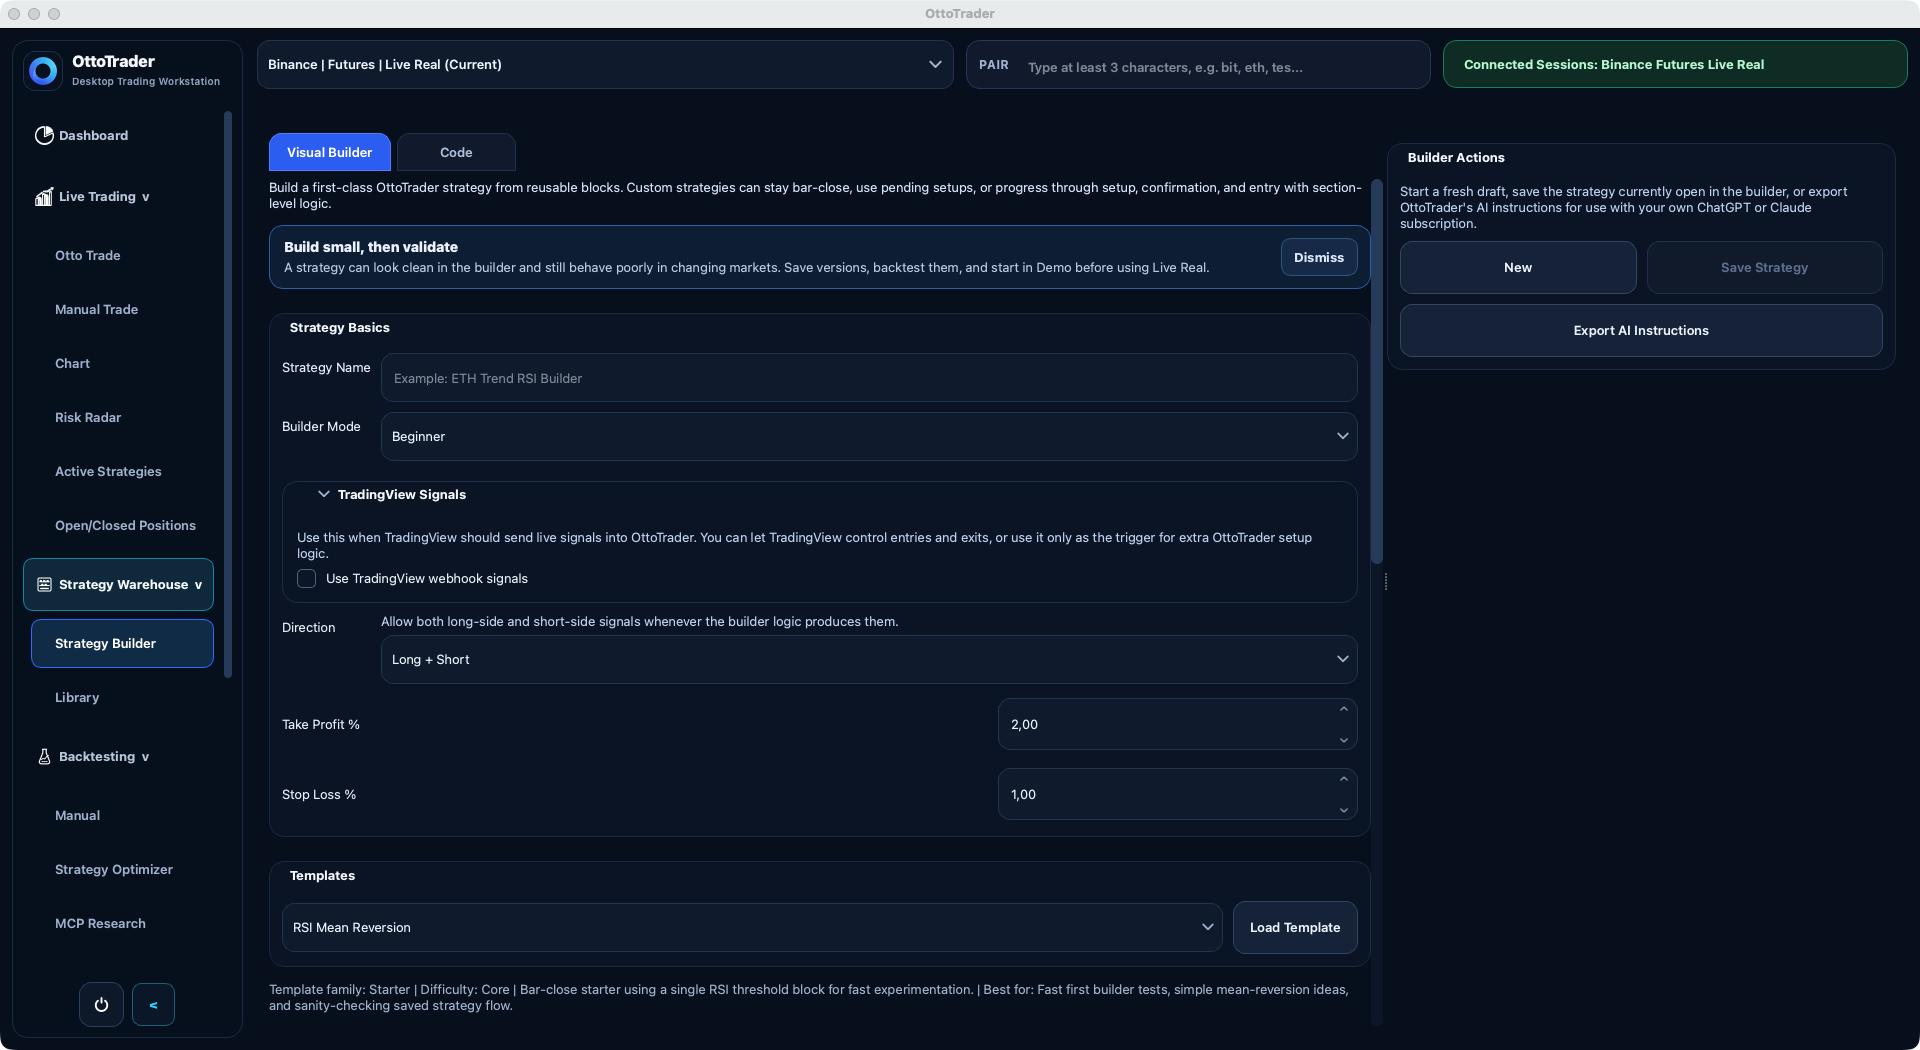
Task: Click the Load Template button
Action: (x=1295, y=928)
